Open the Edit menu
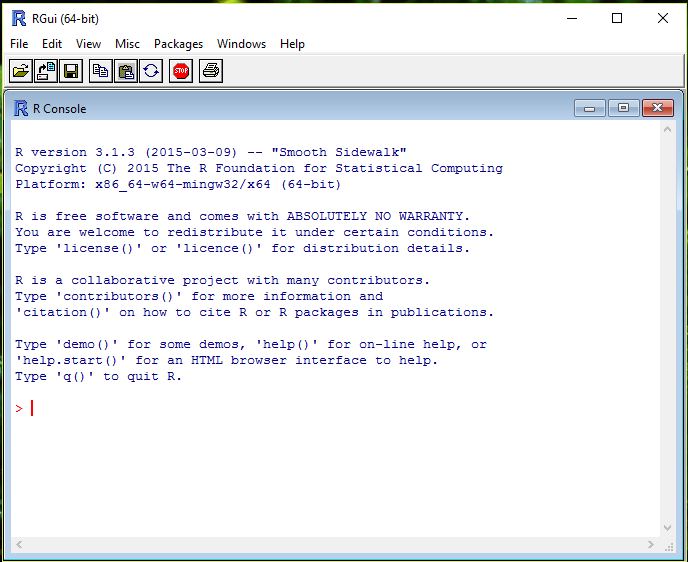 pos(52,44)
